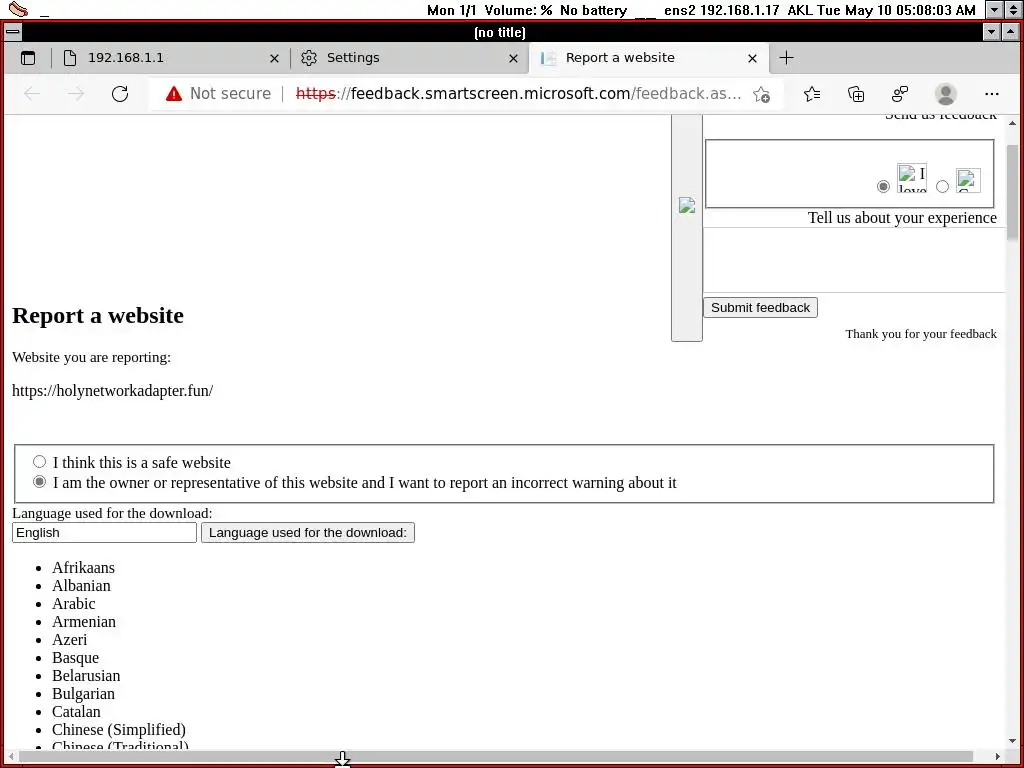The image size is (1024, 768).
Task: Select 'I think this is a safe website'
Action: pos(39,462)
